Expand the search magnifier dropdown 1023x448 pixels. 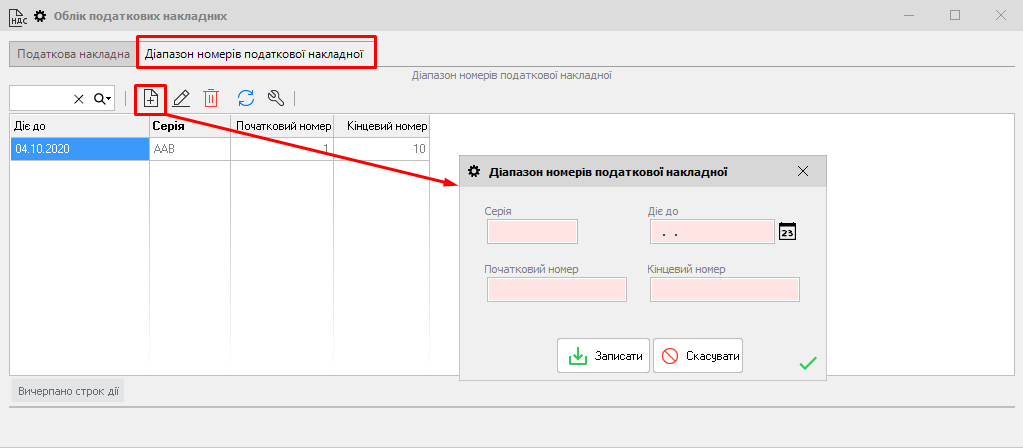[102, 99]
